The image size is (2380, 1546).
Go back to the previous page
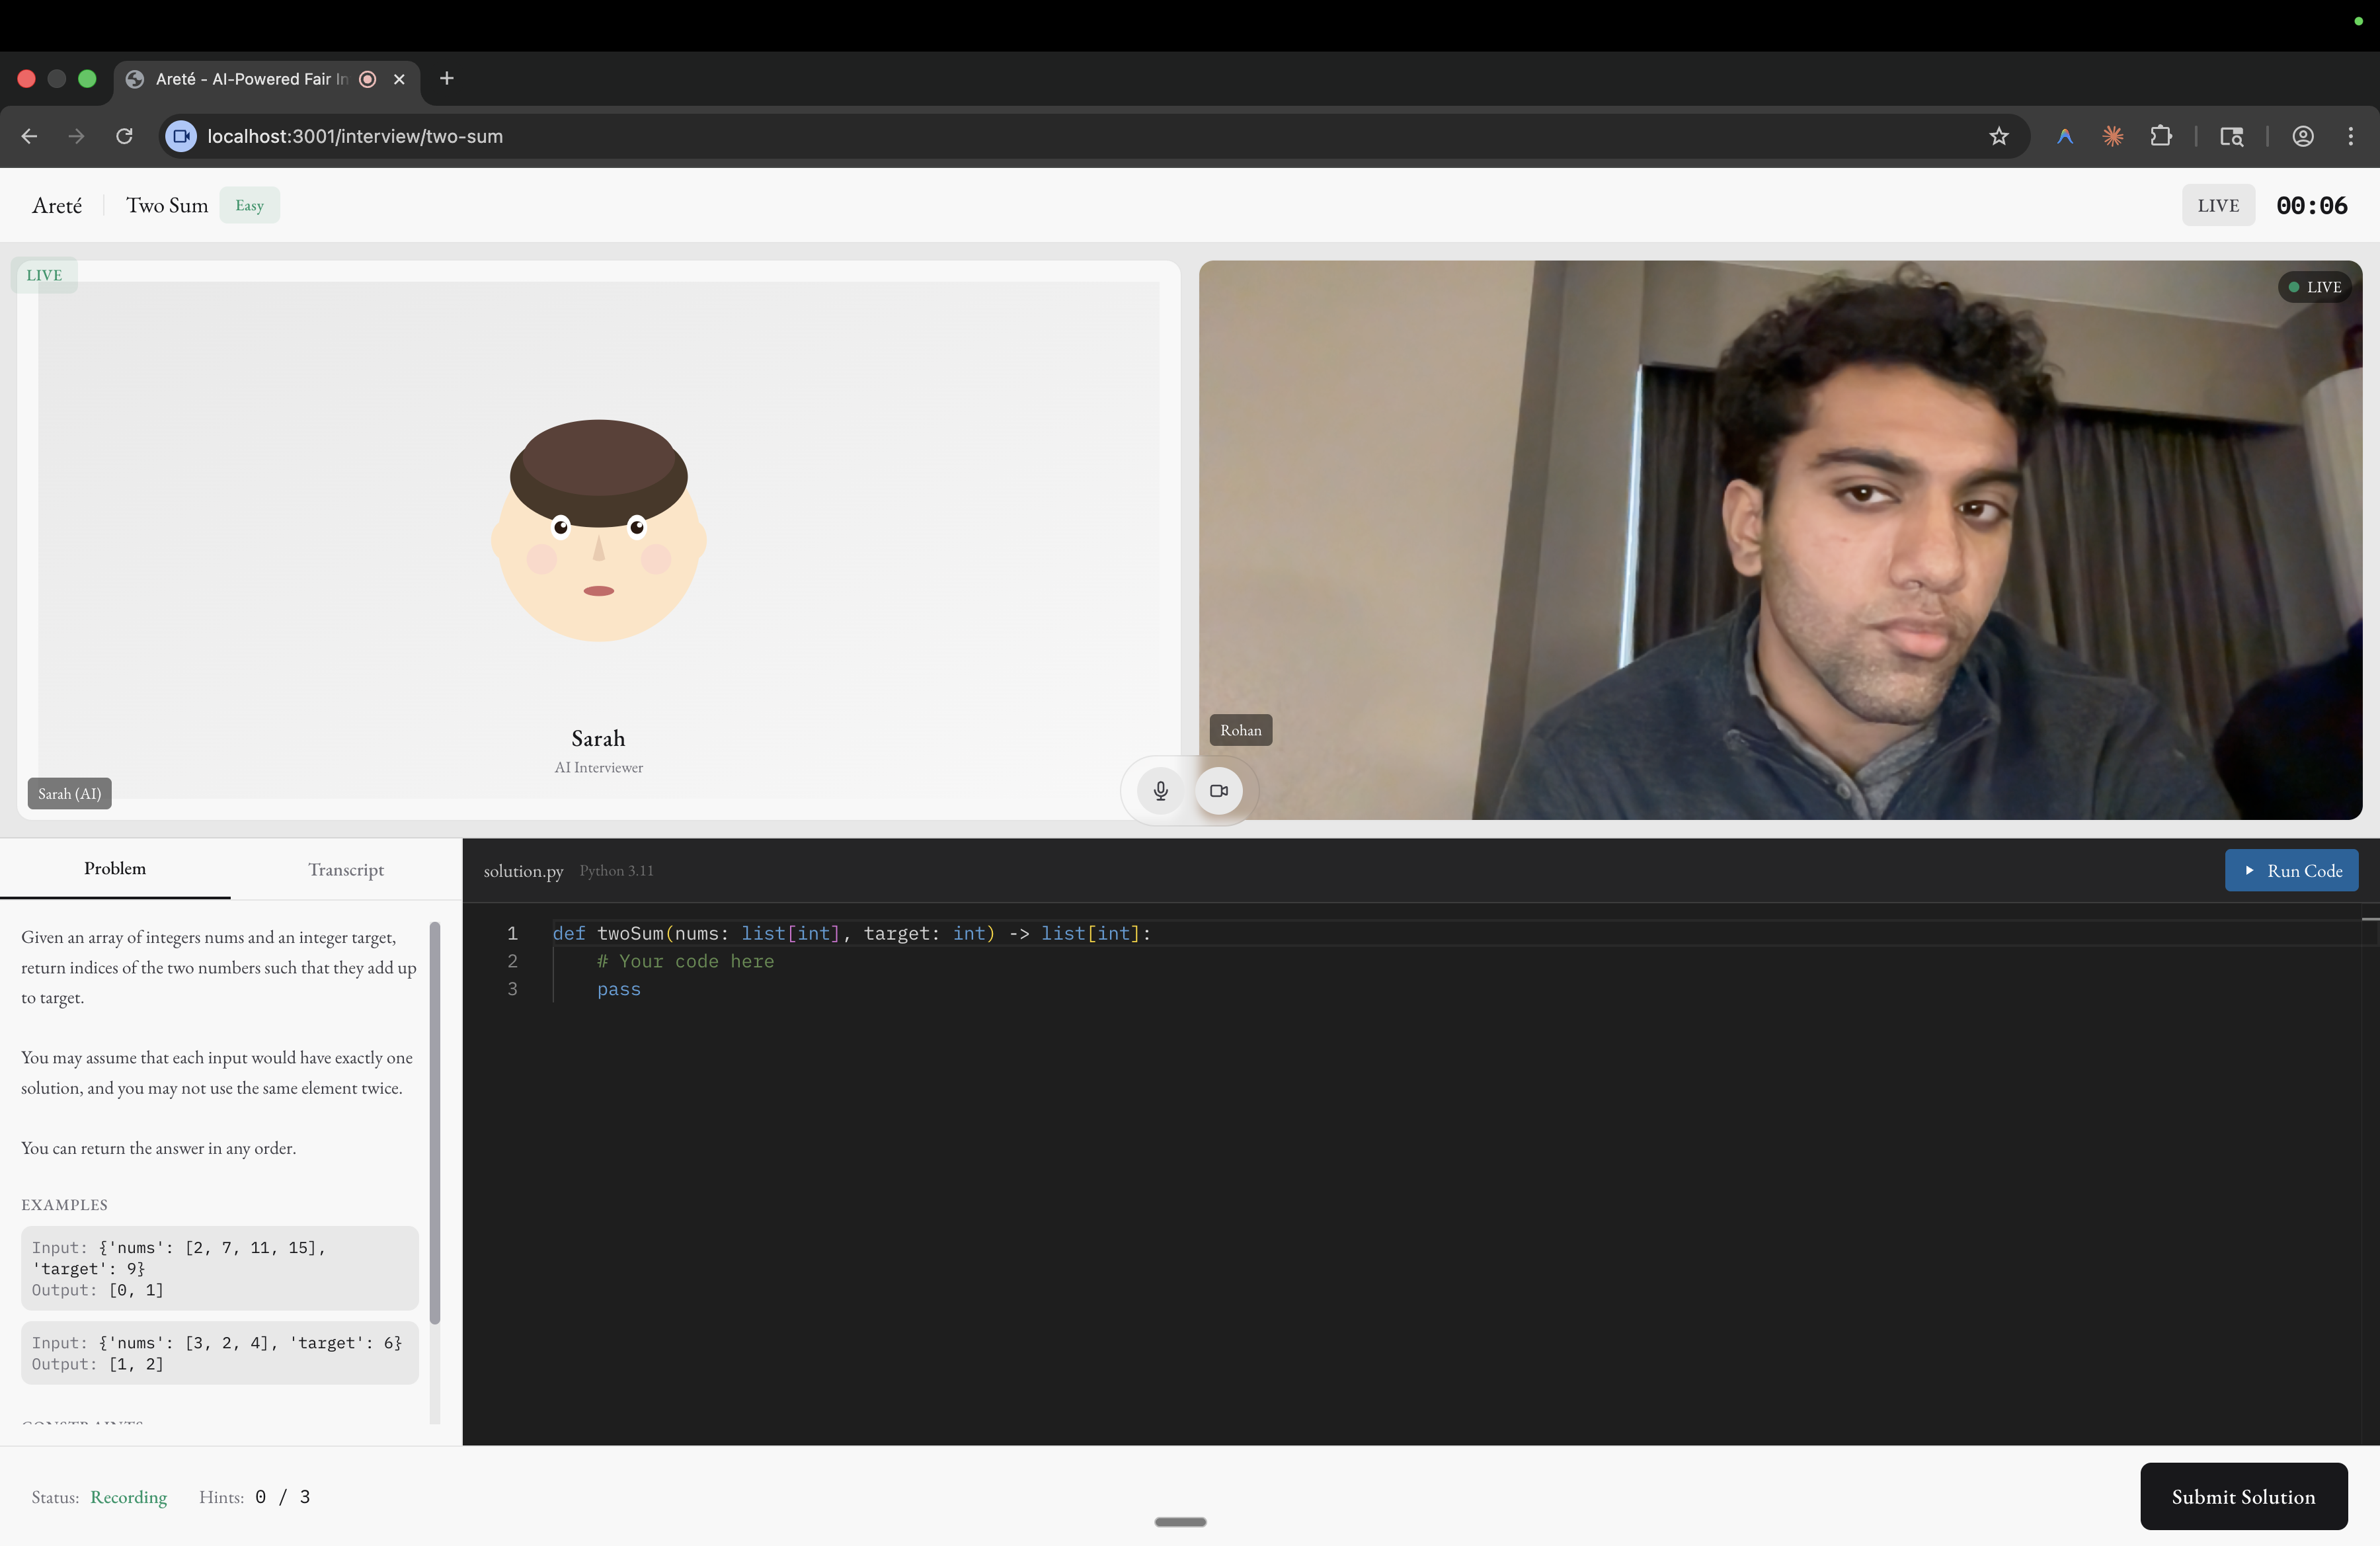click(29, 136)
